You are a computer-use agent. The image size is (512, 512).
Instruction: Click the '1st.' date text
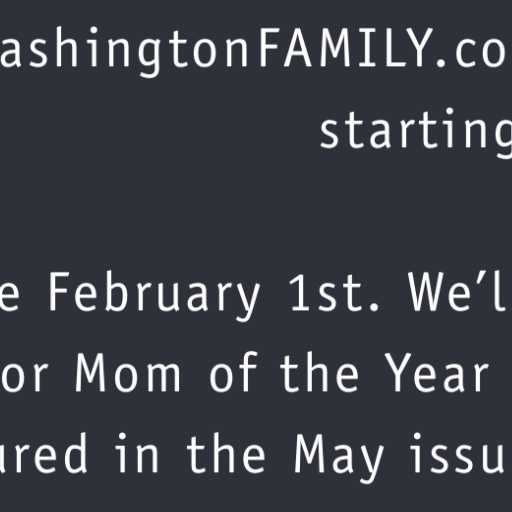334,292
